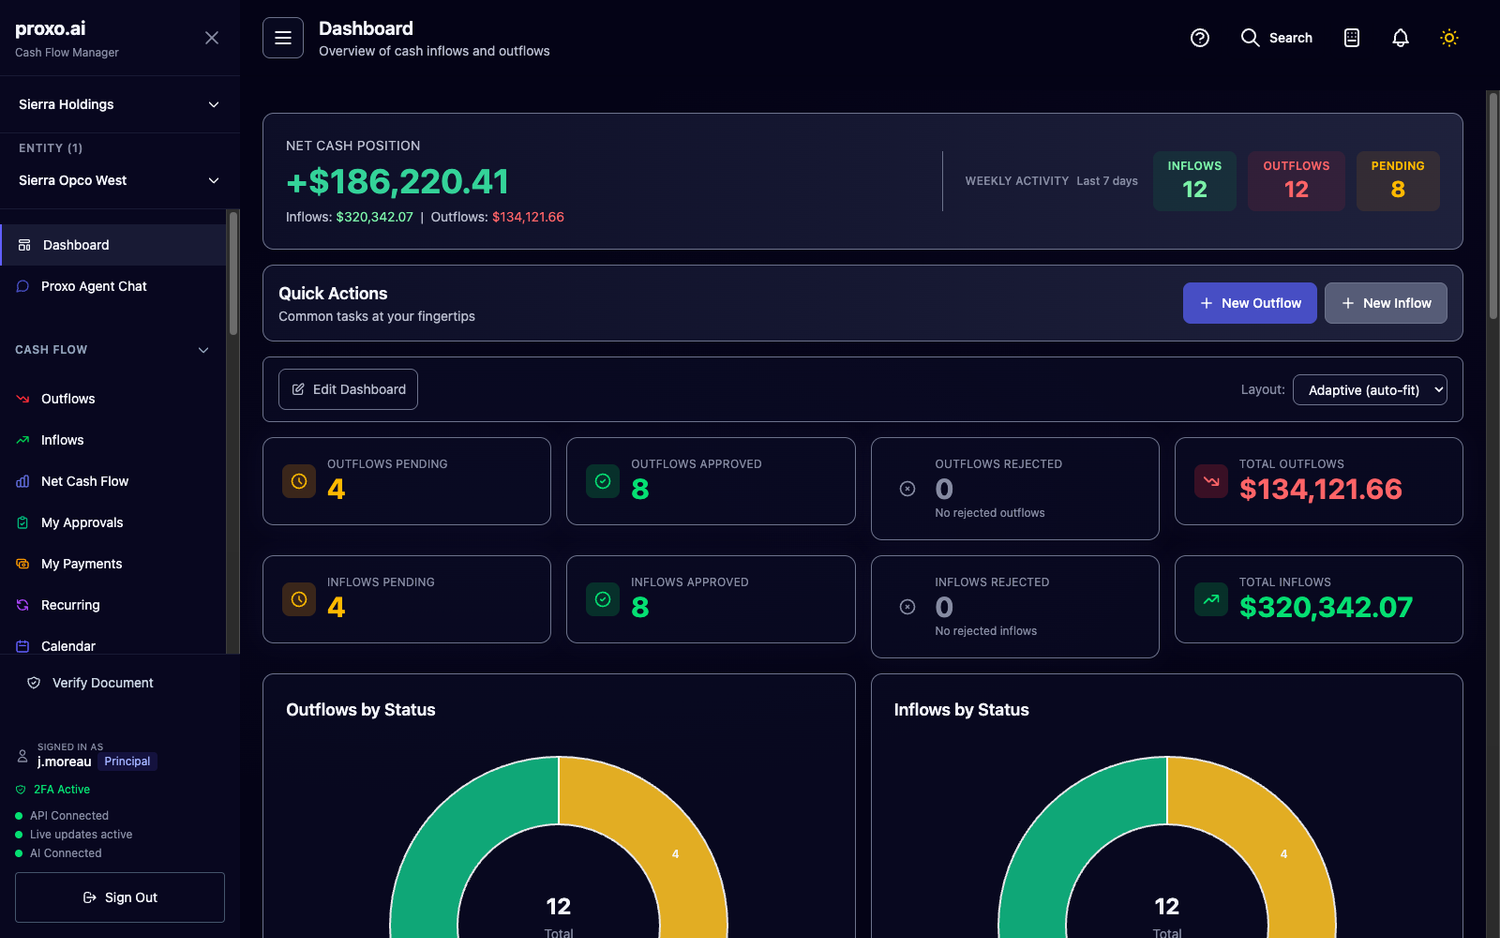Click the Proxo Agent Chat bubble icon

(23, 286)
